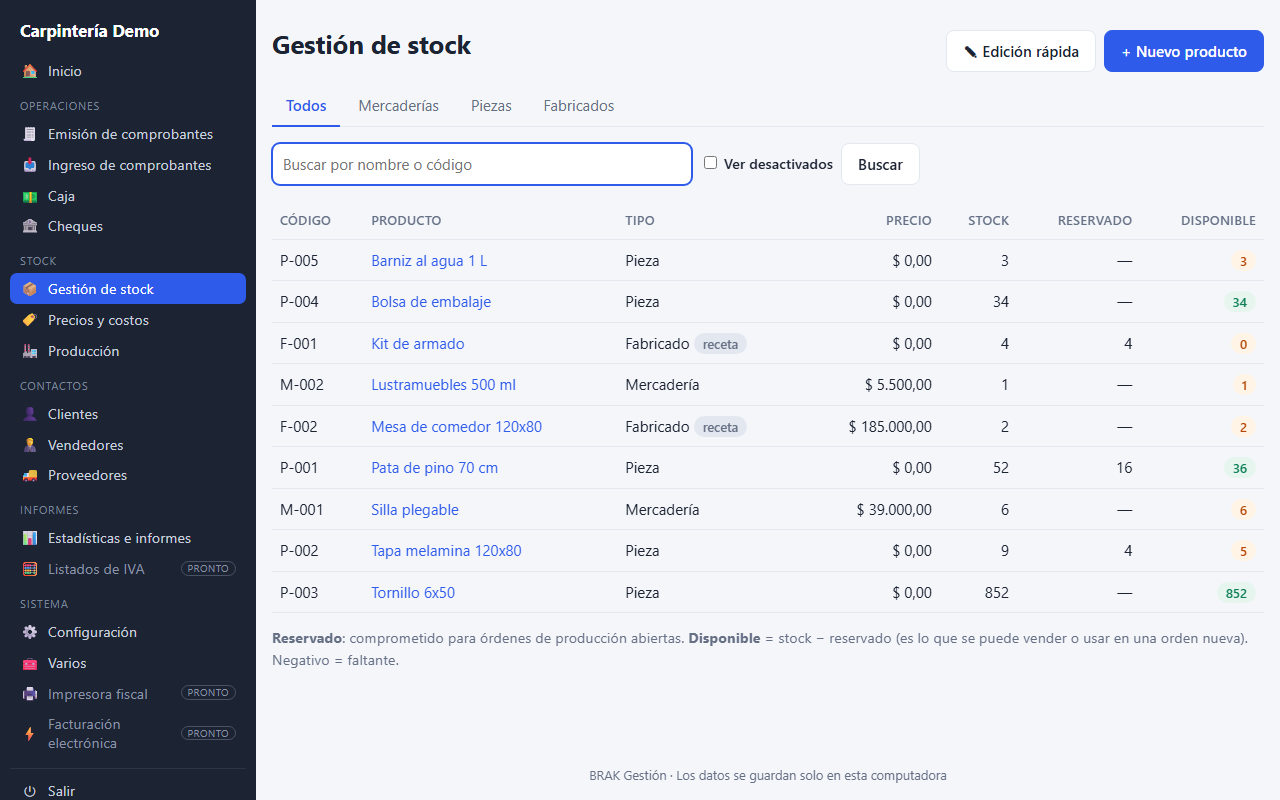Click the power icon beside Salir
Image resolution: width=1280 pixels, height=800 pixels.
[x=30, y=791]
